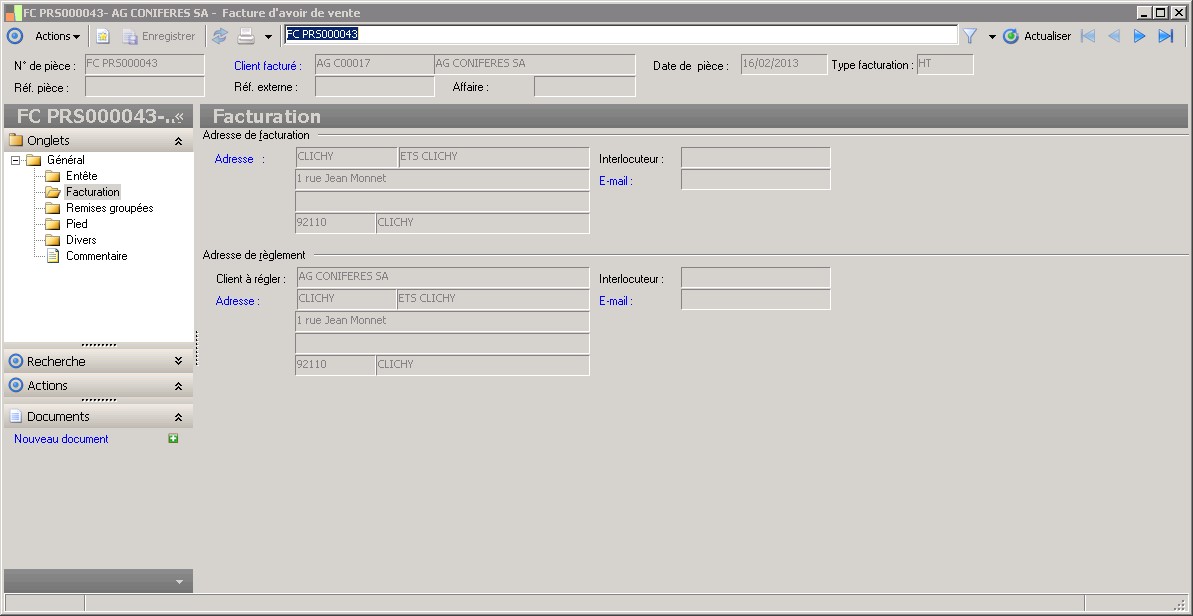Open the printer options dropdown arrow
The image size is (1193, 616).
pyautogui.click(x=268, y=37)
